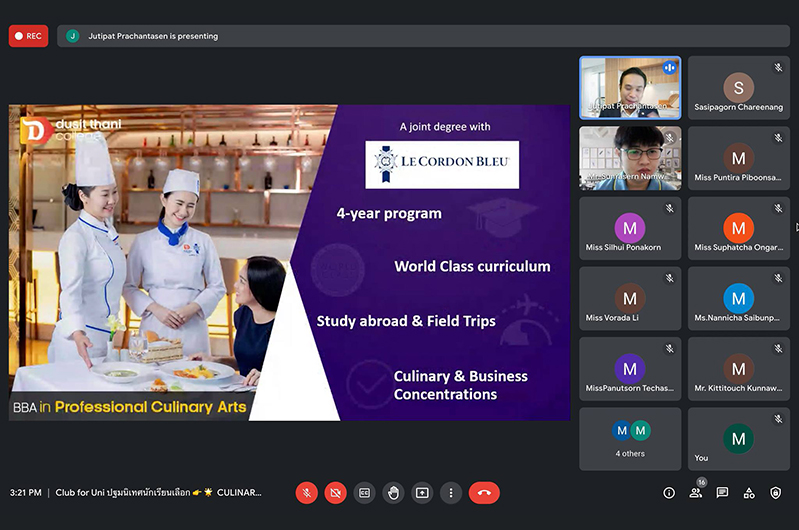This screenshot has height=530, width=799.
Task: Click 'World Class curriculum' slide text
Action: [472, 267]
